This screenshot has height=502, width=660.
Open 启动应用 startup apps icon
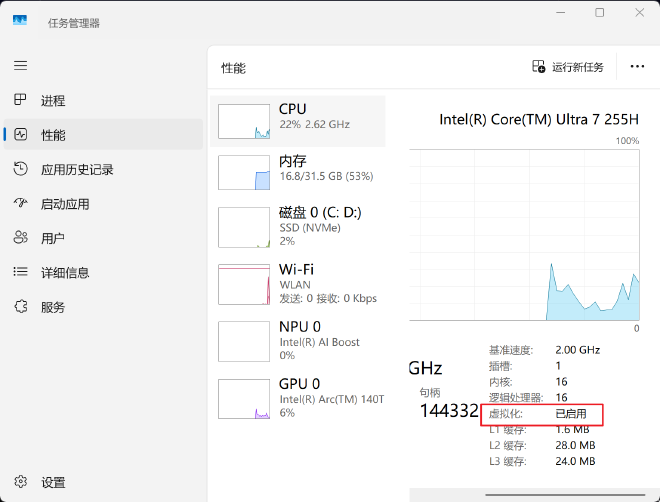[x=20, y=204]
